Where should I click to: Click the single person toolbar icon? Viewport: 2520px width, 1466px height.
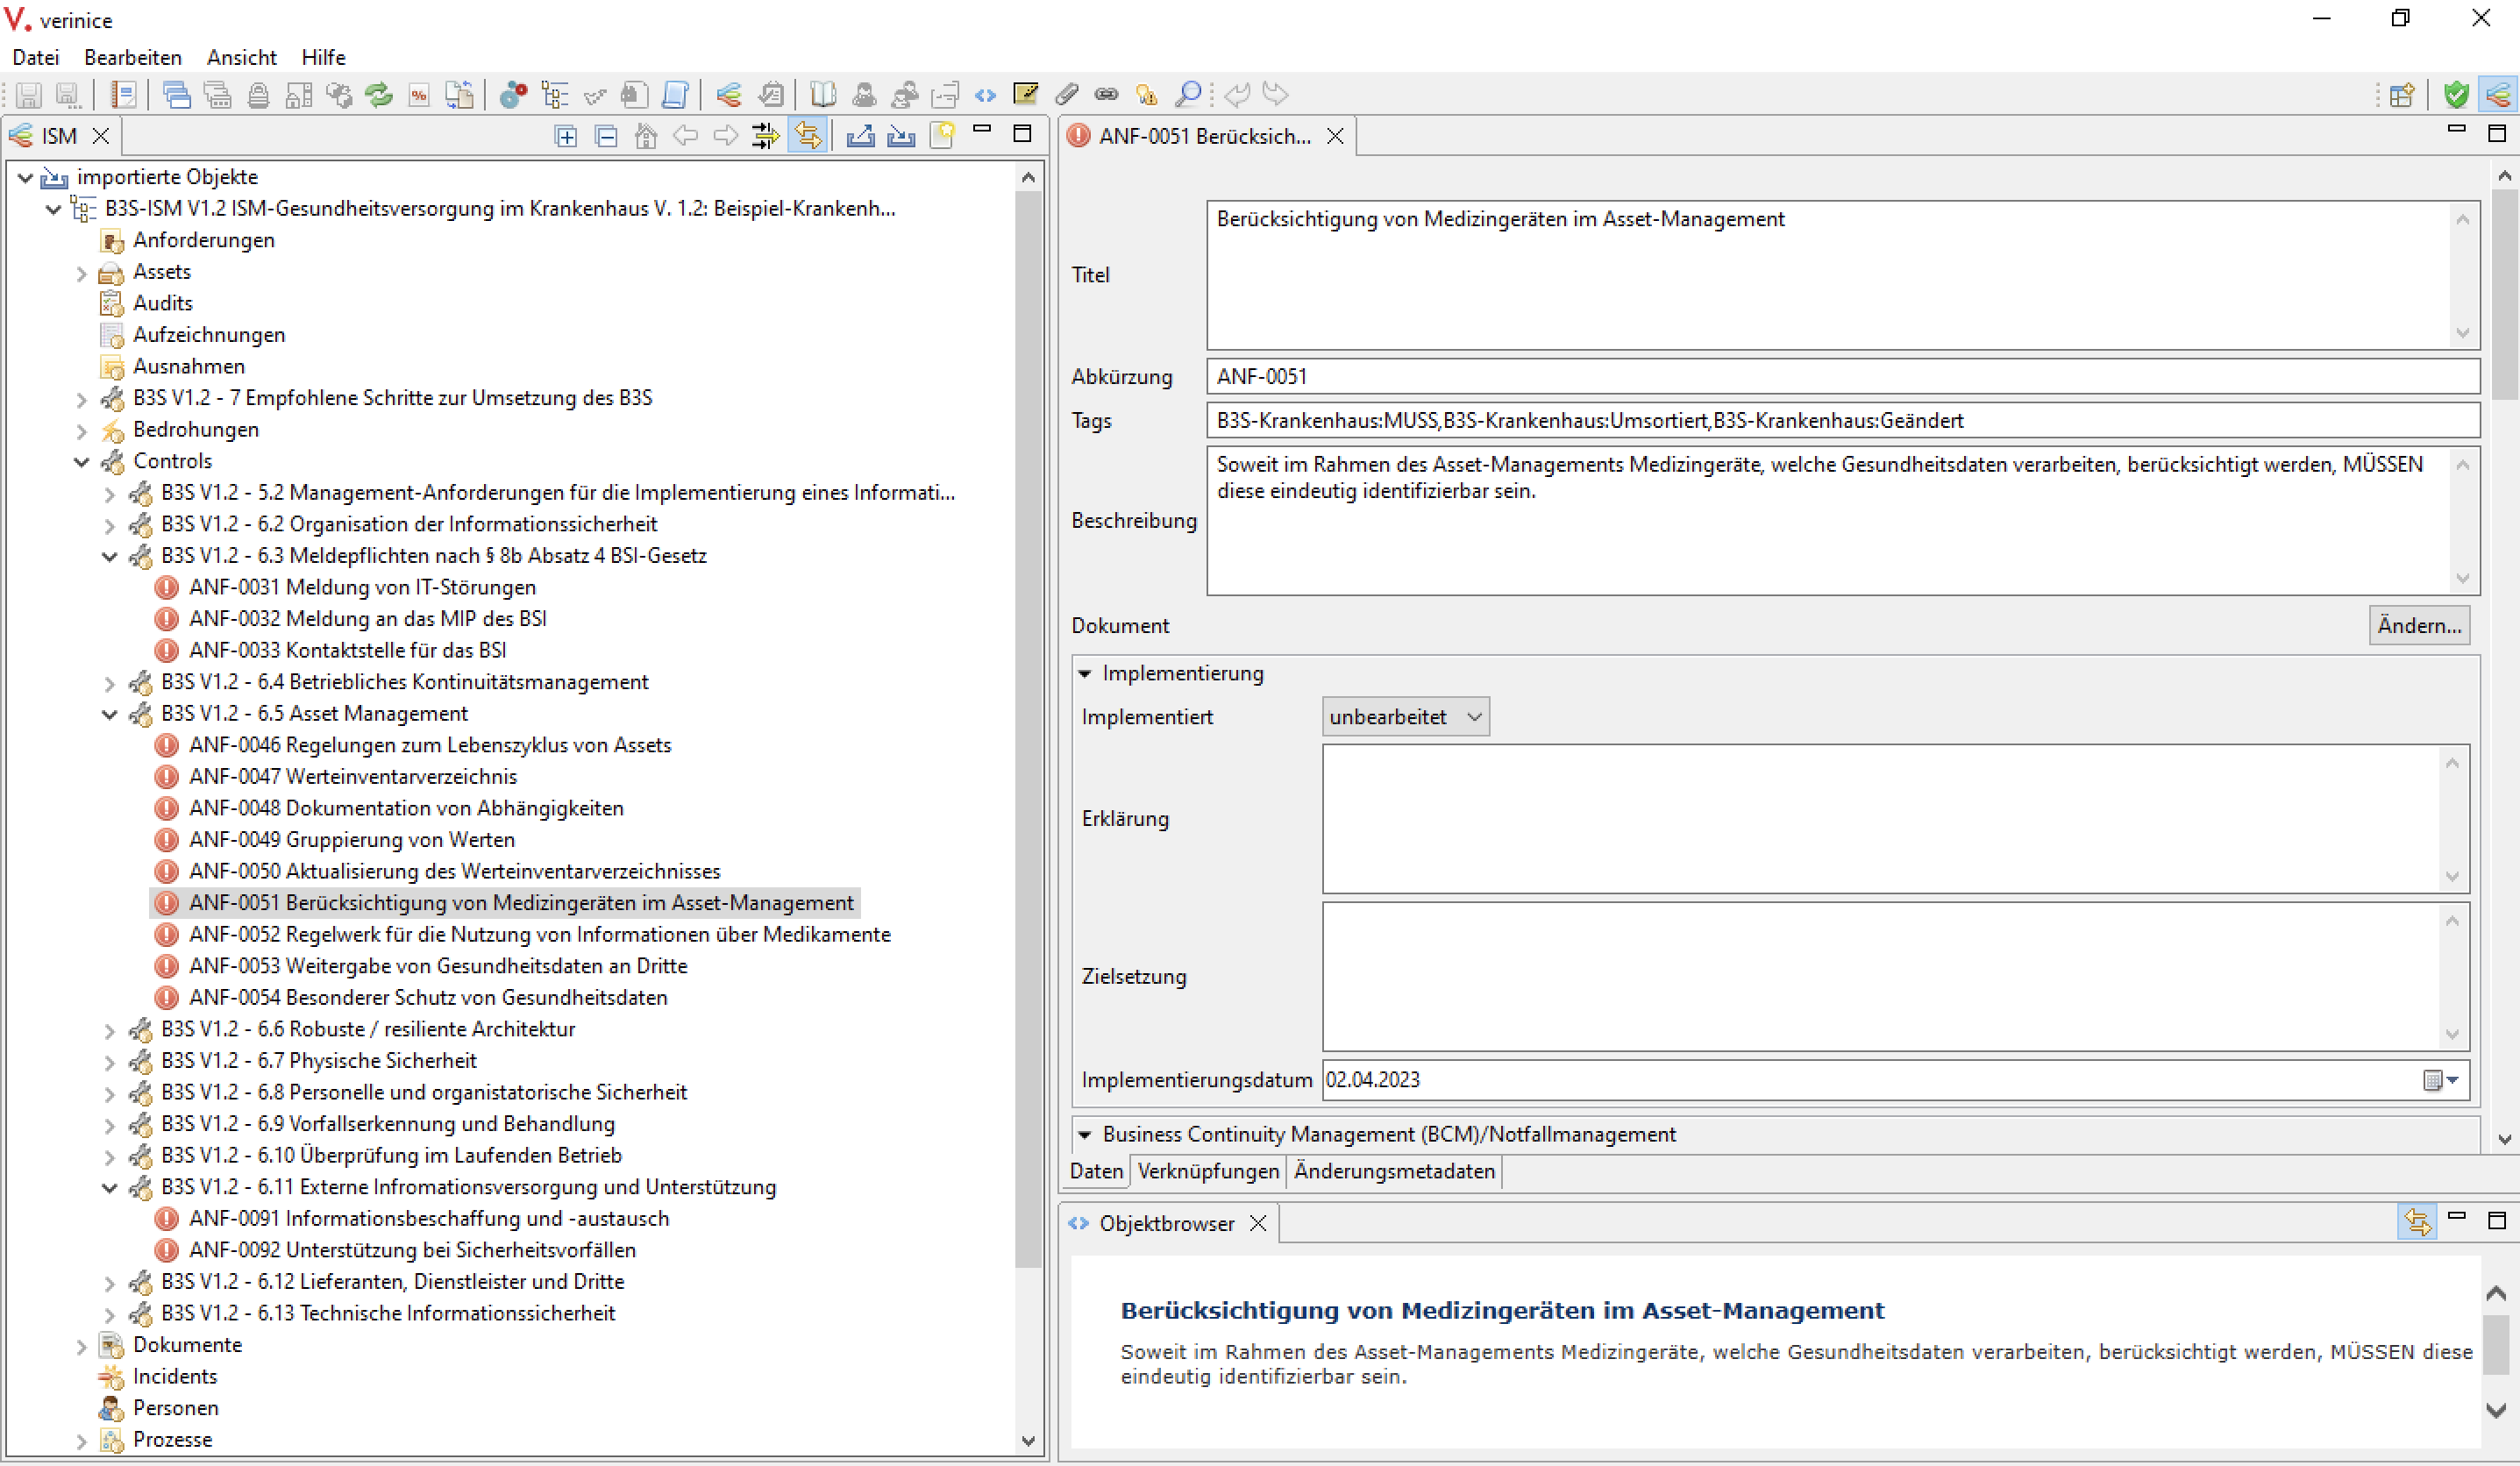(x=864, y=95)
